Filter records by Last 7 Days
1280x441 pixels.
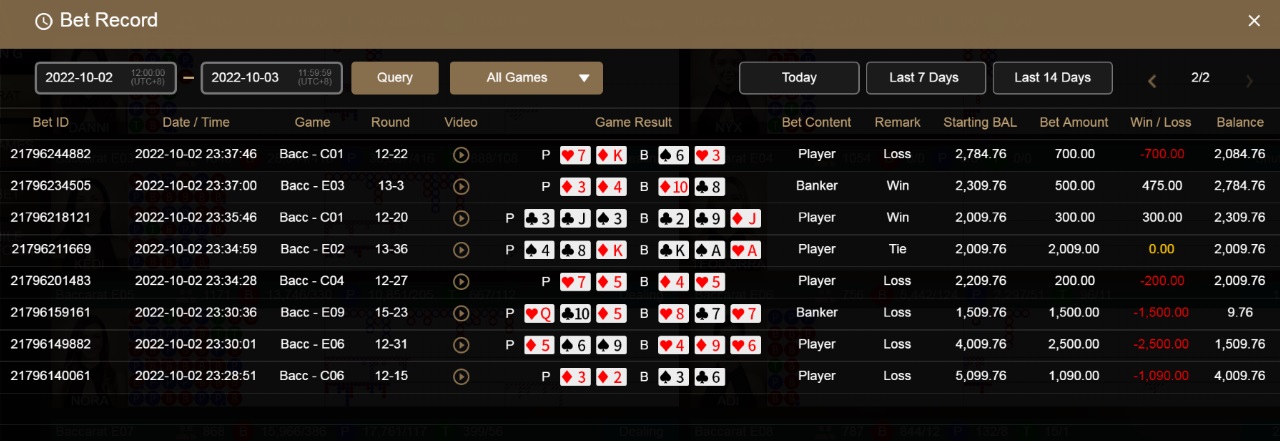point(924,78)
